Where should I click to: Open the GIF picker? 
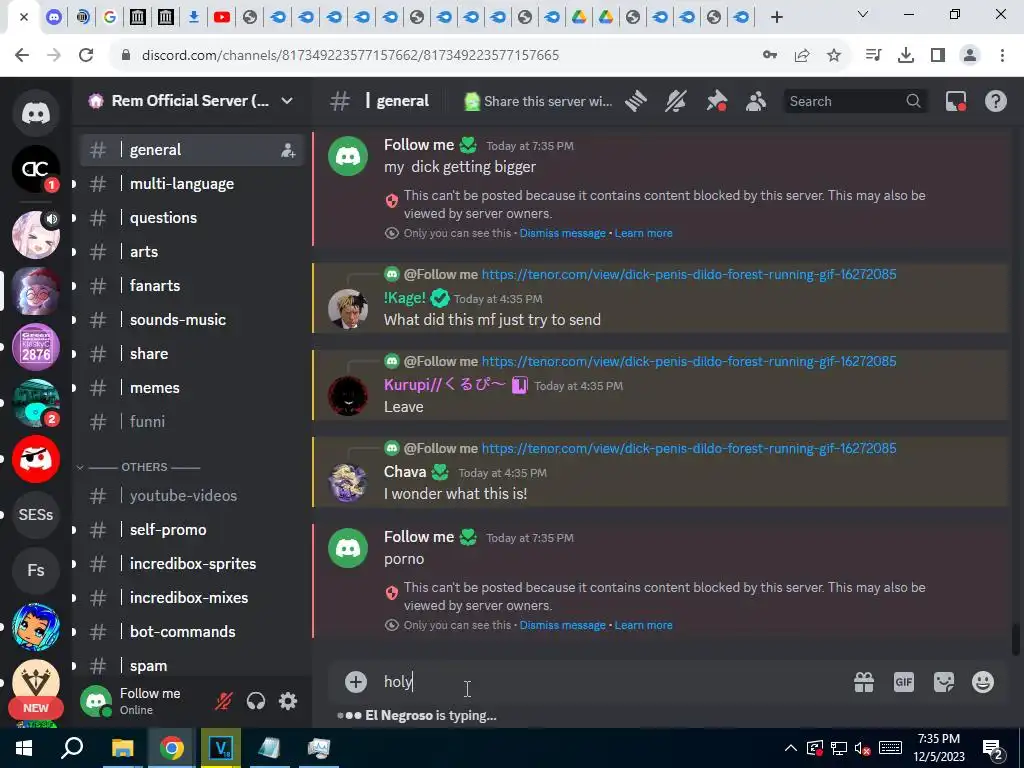904,682
